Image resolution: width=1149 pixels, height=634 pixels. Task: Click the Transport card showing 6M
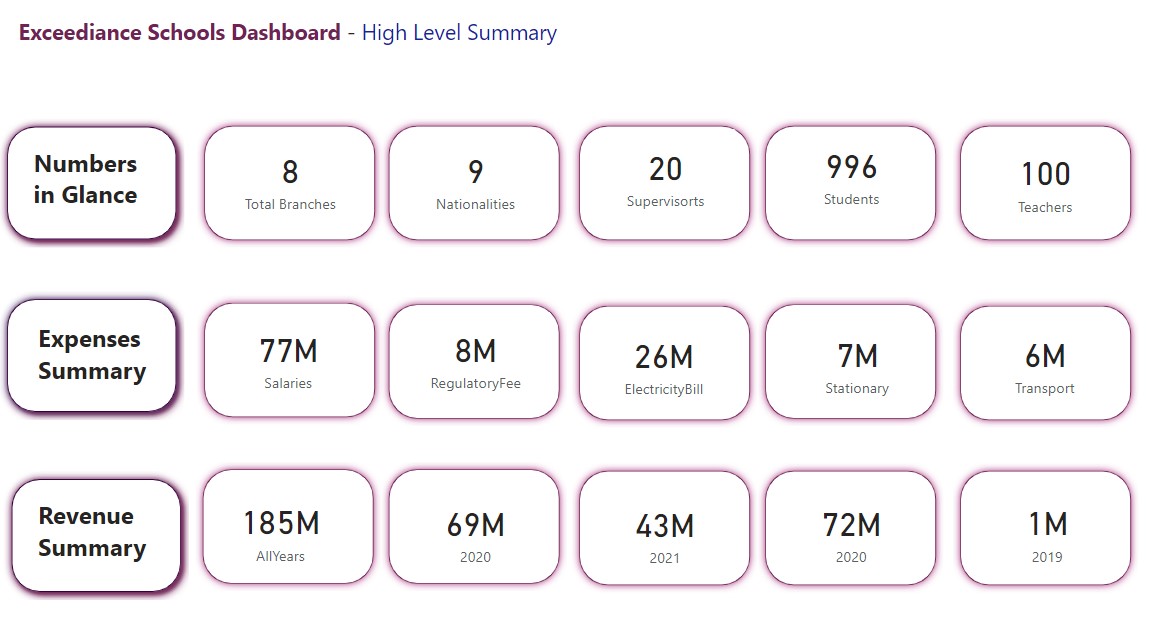coord(1044,362)
